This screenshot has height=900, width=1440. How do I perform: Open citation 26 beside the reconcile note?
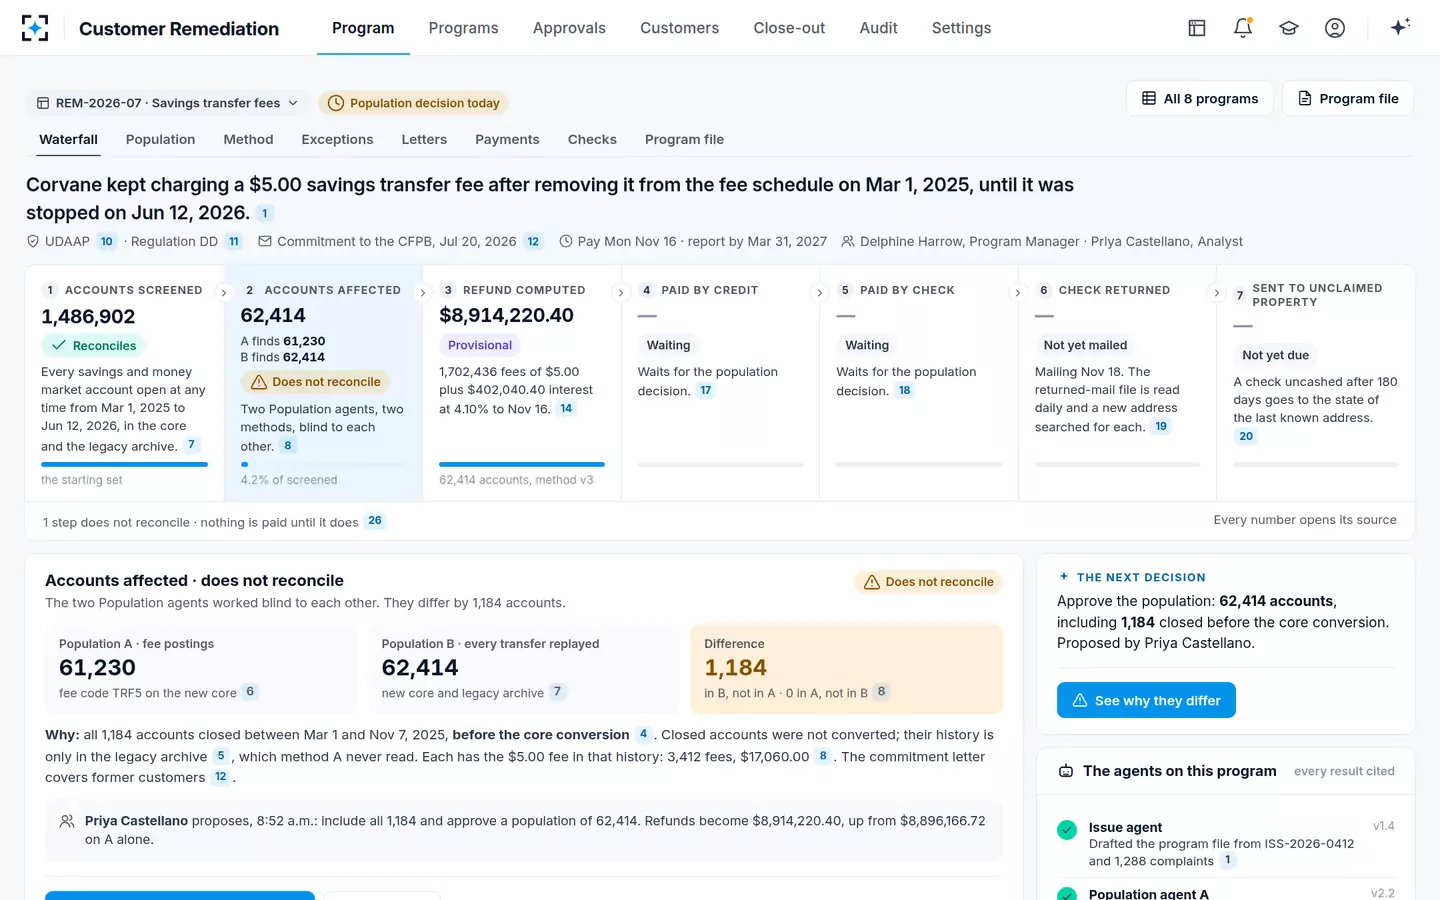[x=375, y=521]
